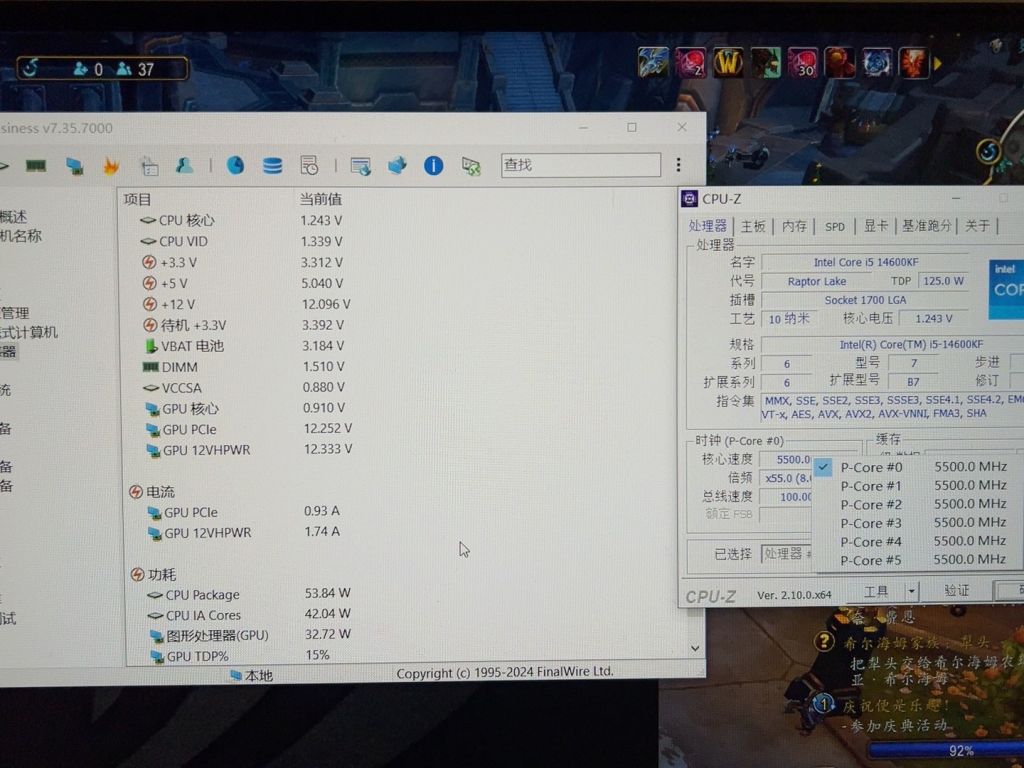Open the blue info icon in the toolbar
1024x768 pixels.
(432, 165)
